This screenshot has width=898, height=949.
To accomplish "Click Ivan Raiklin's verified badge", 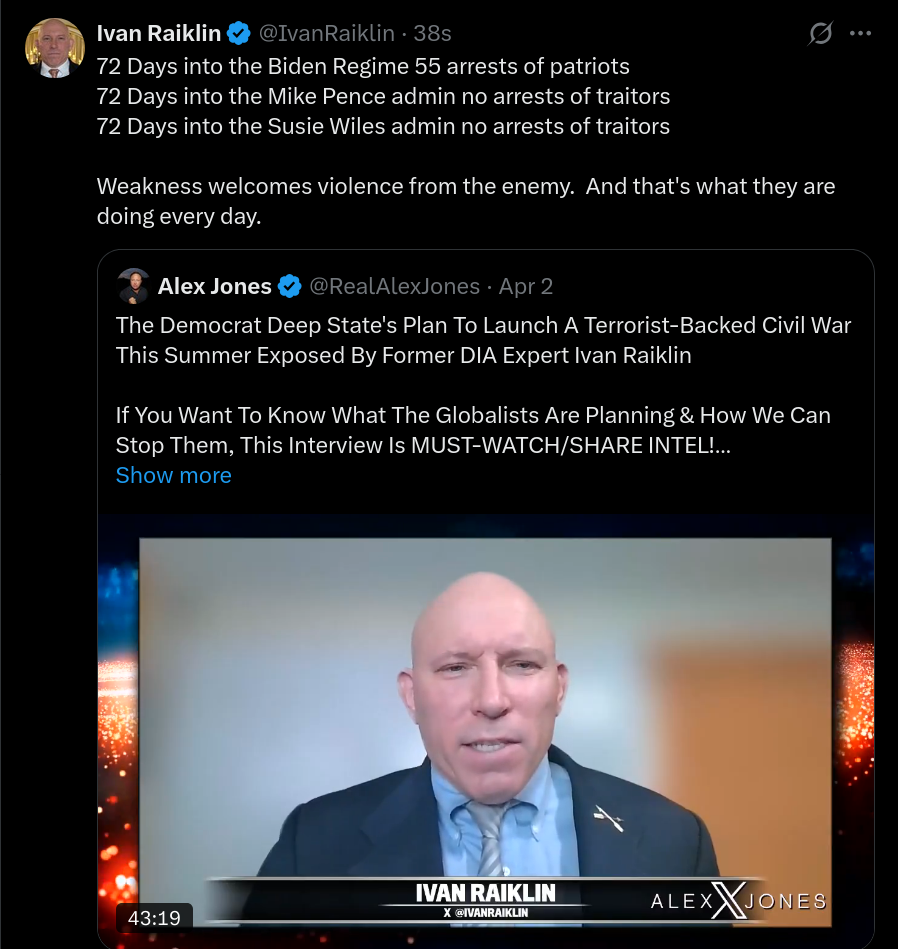I will pyautogui.click(x=238, y=33).
